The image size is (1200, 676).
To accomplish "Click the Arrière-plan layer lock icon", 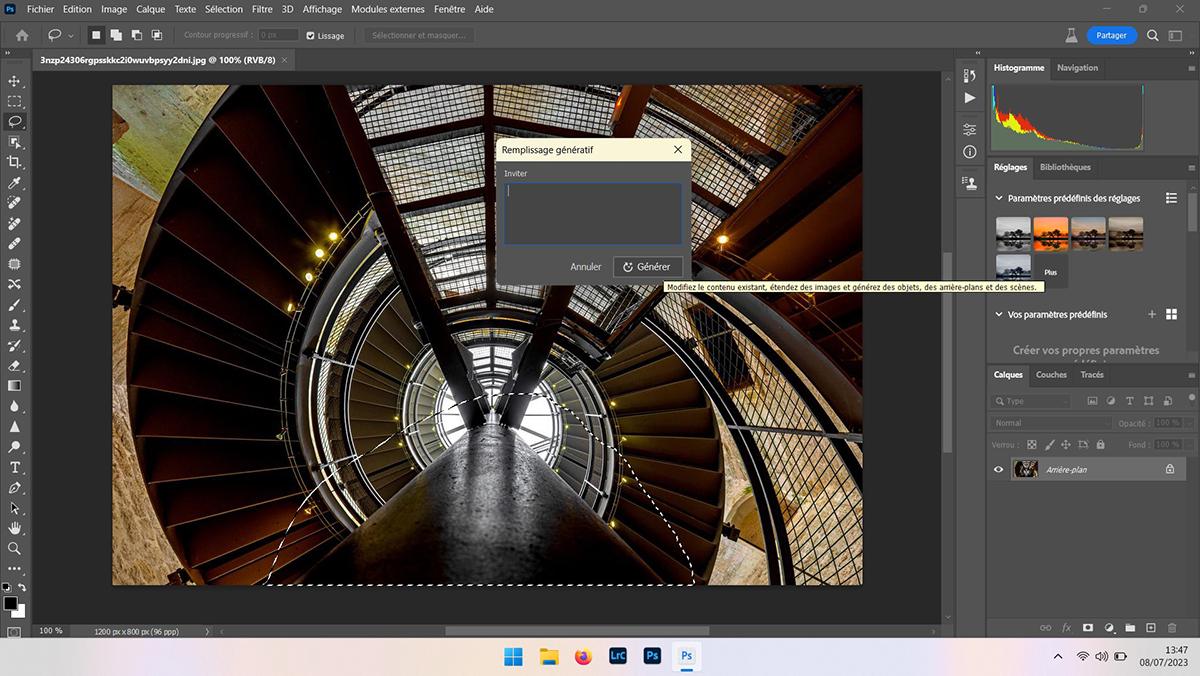I will point(1170,469).
